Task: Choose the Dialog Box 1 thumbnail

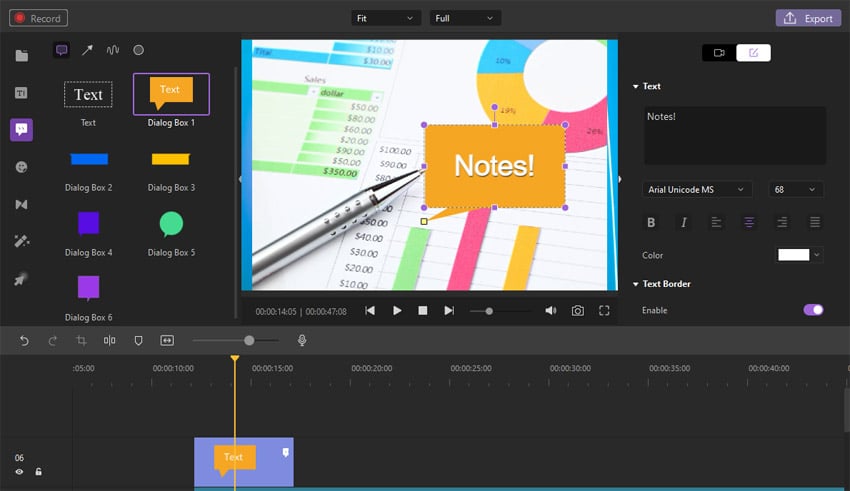Action: [171, 94]
